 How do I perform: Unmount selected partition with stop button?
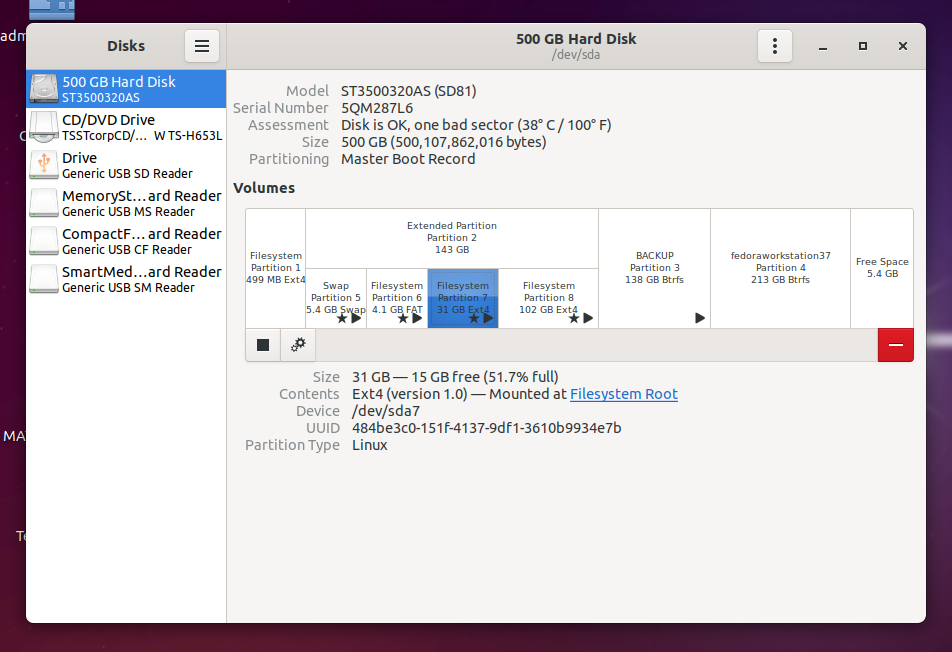tap(263, 345)
